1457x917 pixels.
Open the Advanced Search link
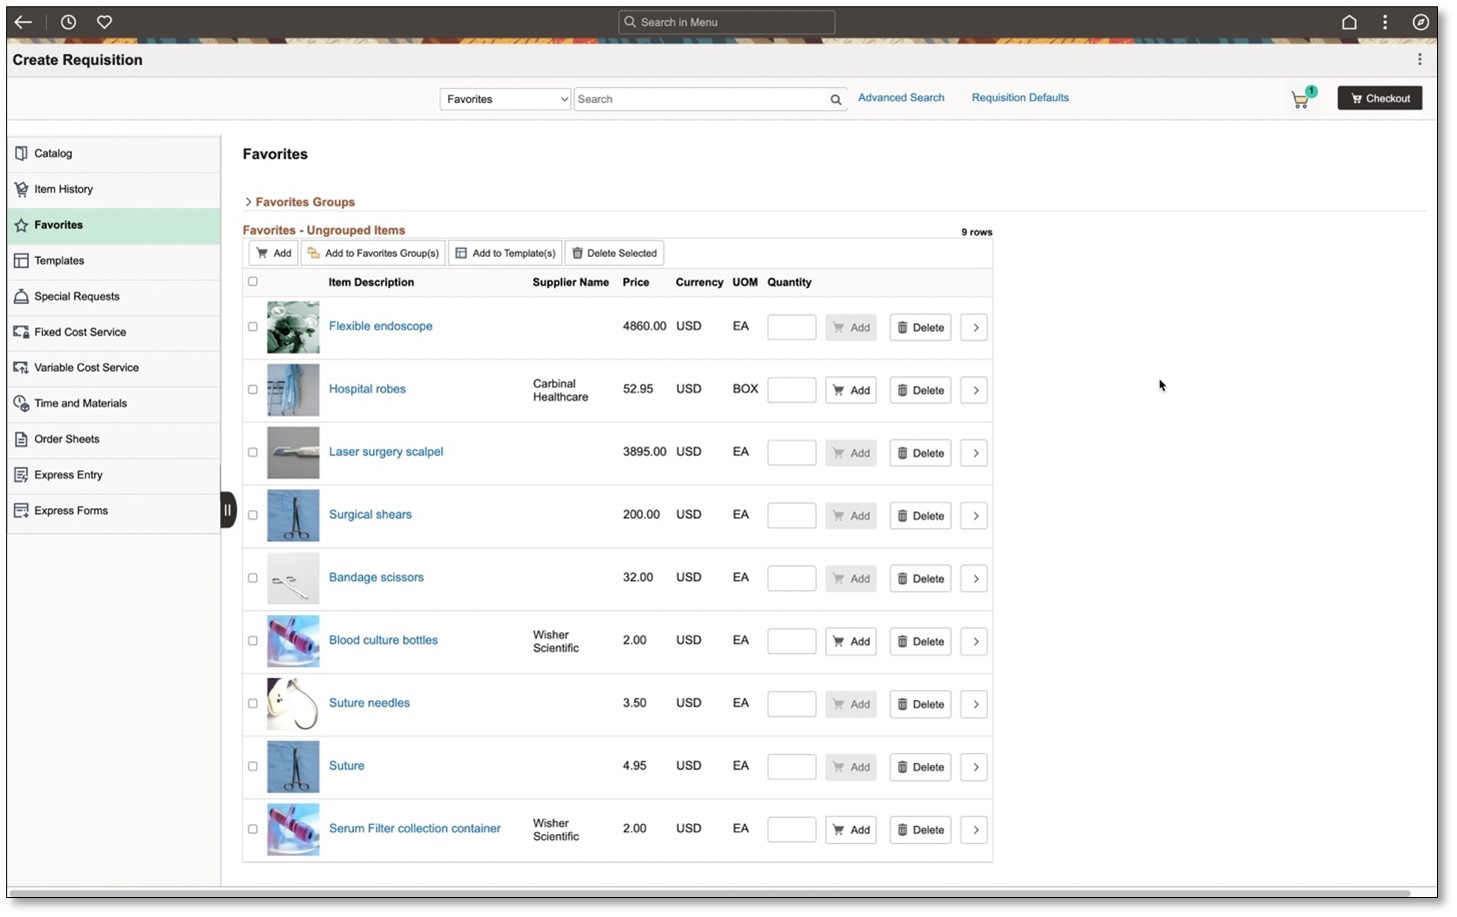[x=900, y=98]
